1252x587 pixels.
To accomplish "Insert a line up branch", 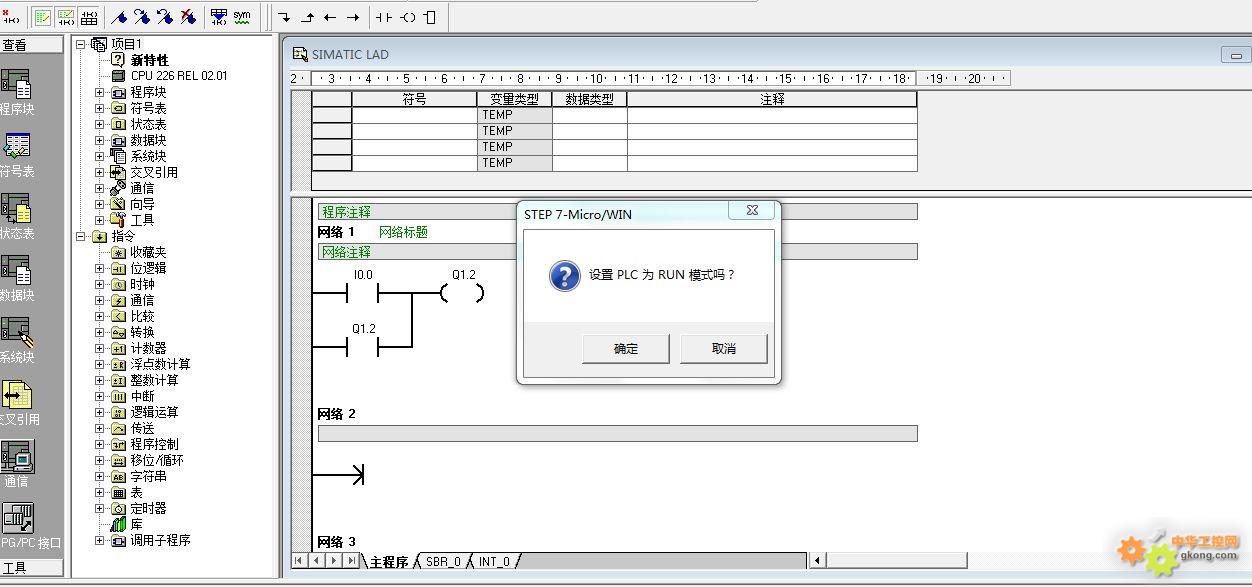I will coord(308,17).
